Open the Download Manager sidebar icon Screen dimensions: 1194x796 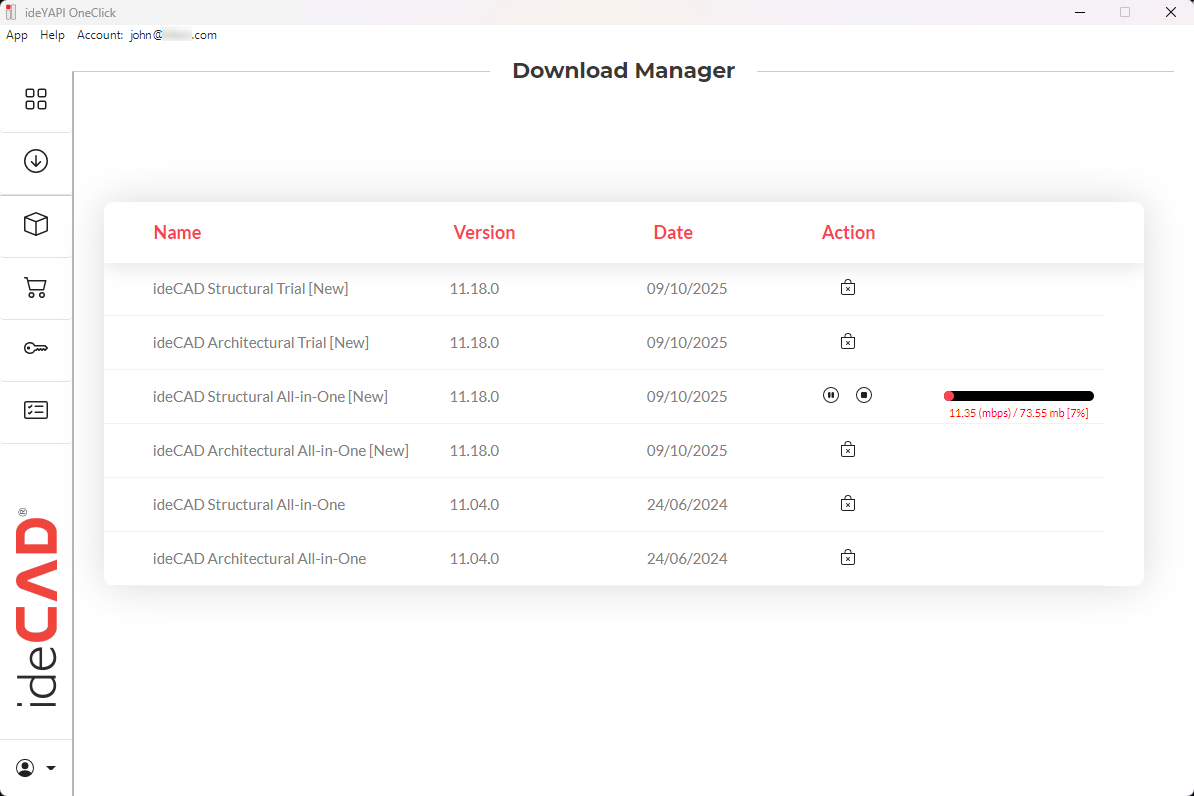[36, 161]
